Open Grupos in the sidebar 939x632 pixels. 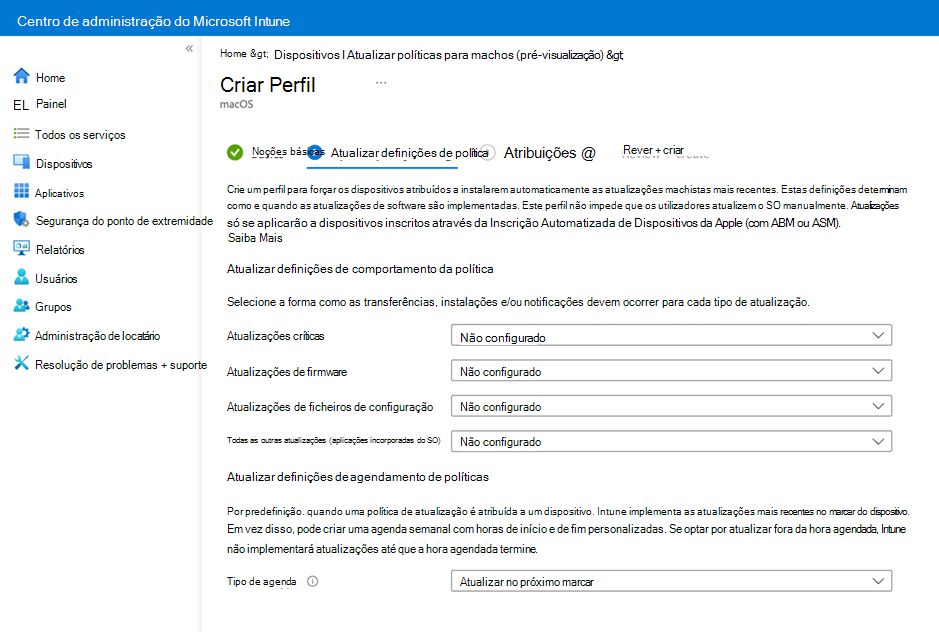pos(53,307)
